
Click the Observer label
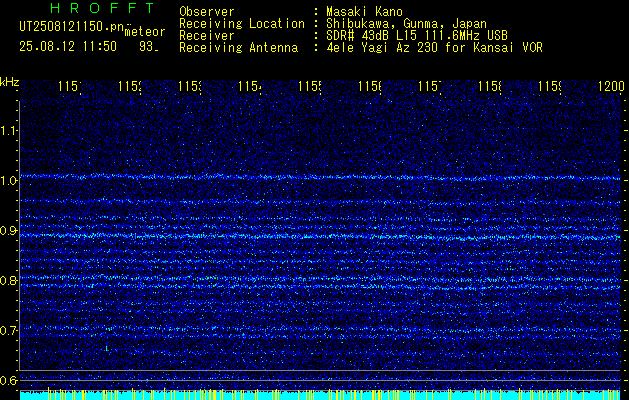click(x=207, y=12)
